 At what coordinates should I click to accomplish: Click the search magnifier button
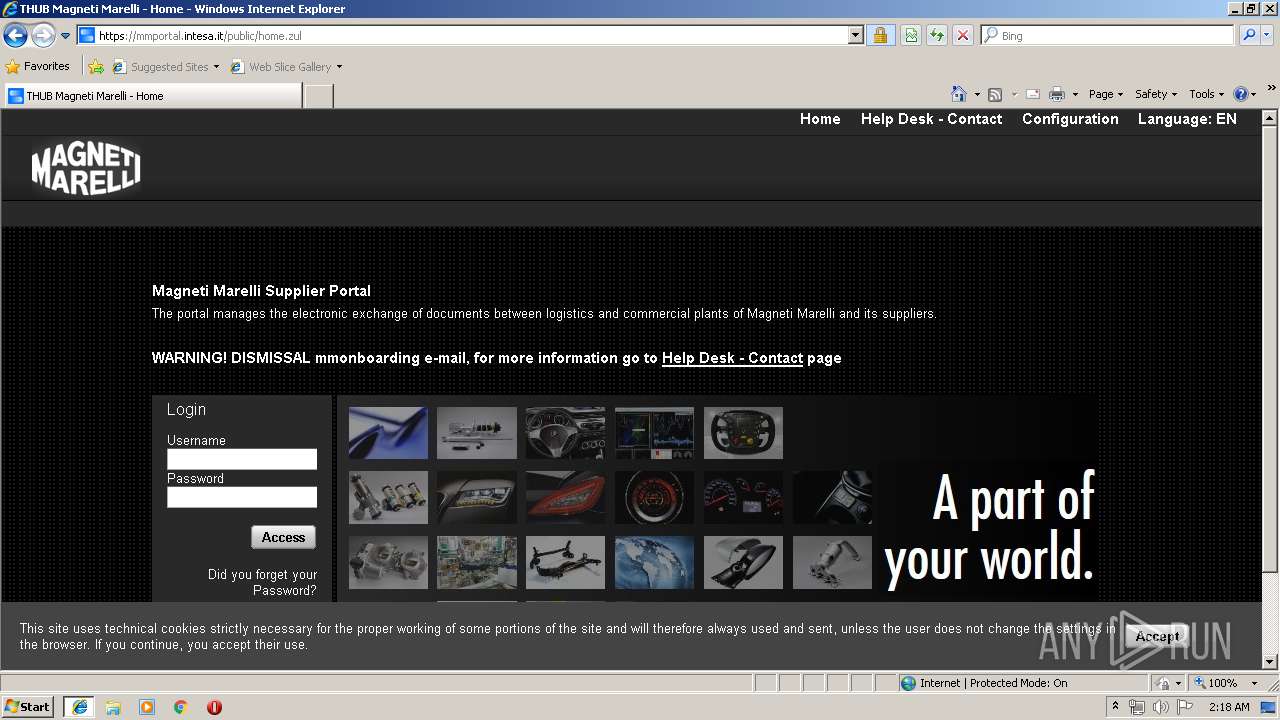coord(1248,36)
